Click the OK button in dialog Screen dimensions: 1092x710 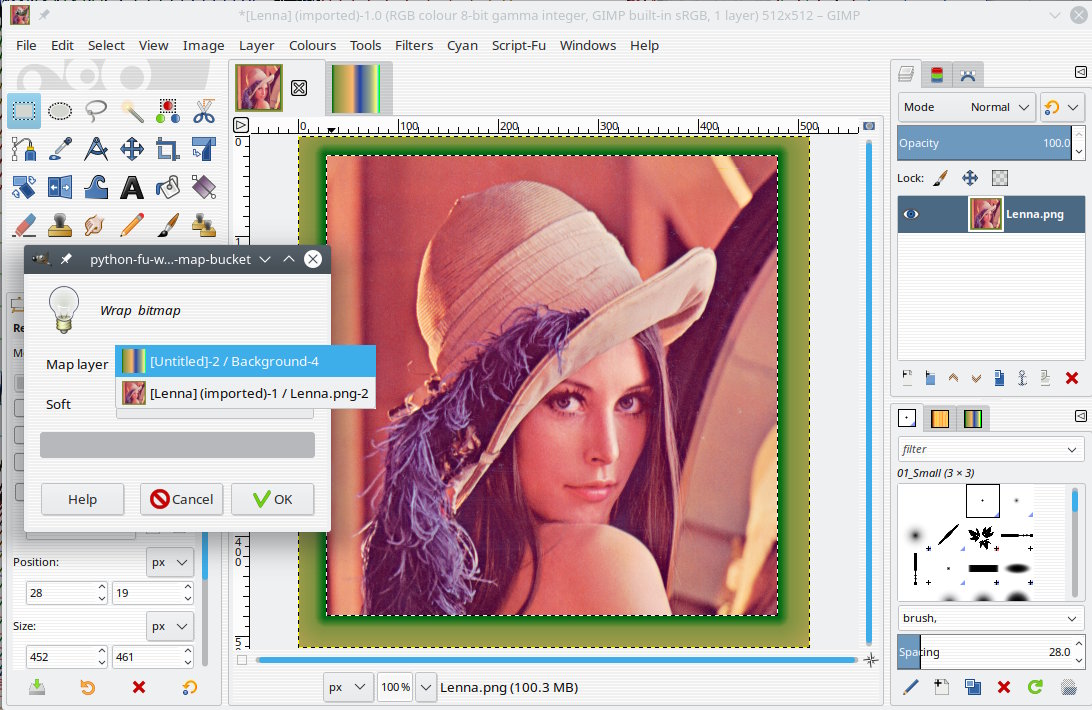click(272, 499)
